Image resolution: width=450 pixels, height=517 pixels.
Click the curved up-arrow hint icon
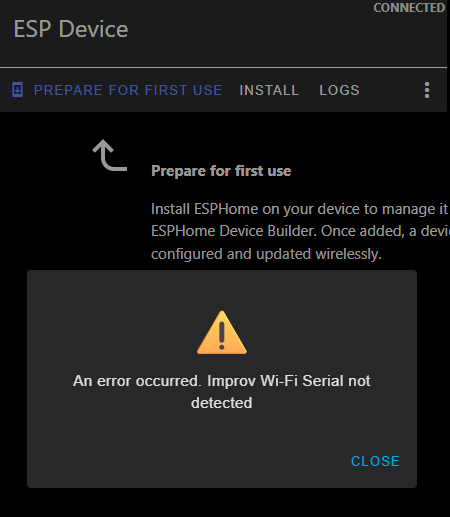[110, 155]
